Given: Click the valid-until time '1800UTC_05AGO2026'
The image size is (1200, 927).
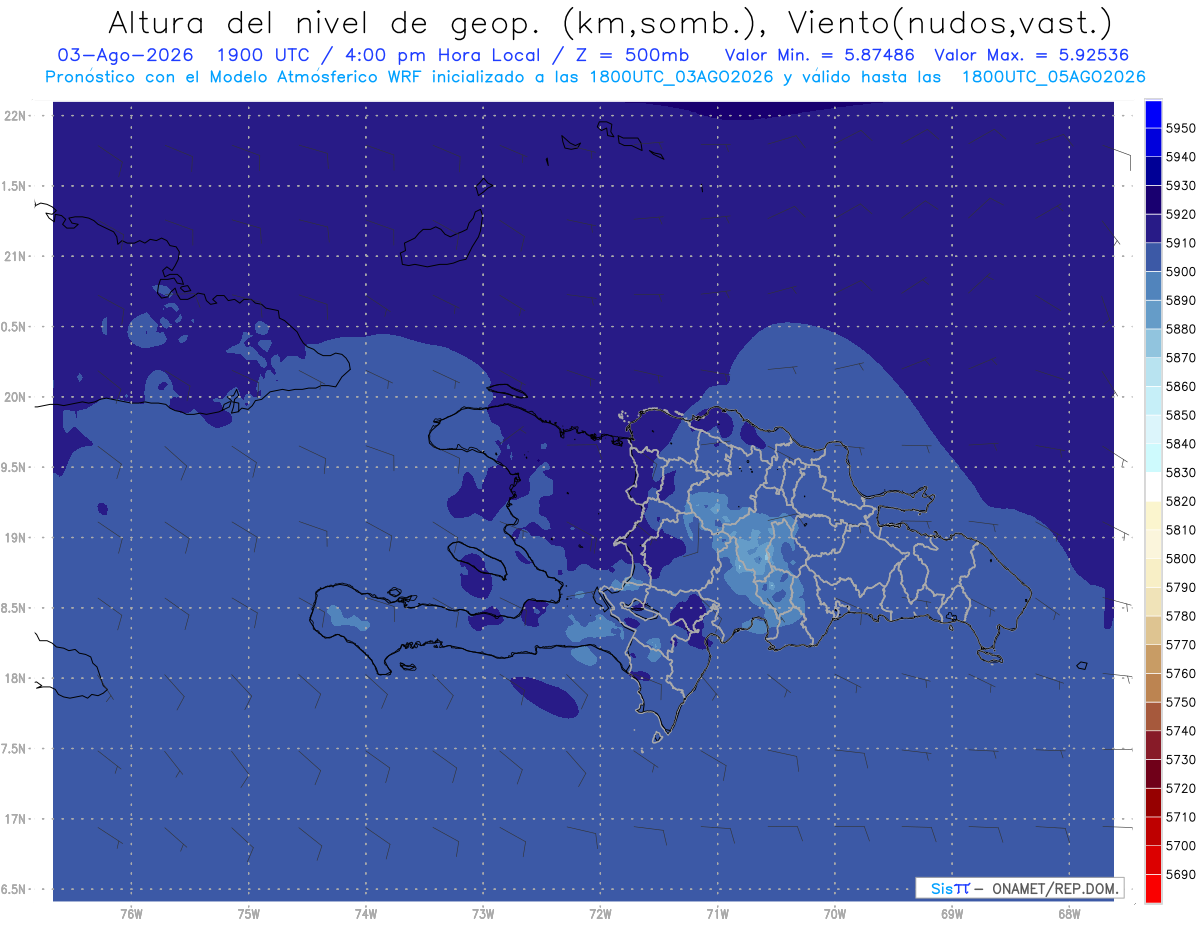Looking at the screenshot, I should click(1054, 77).
